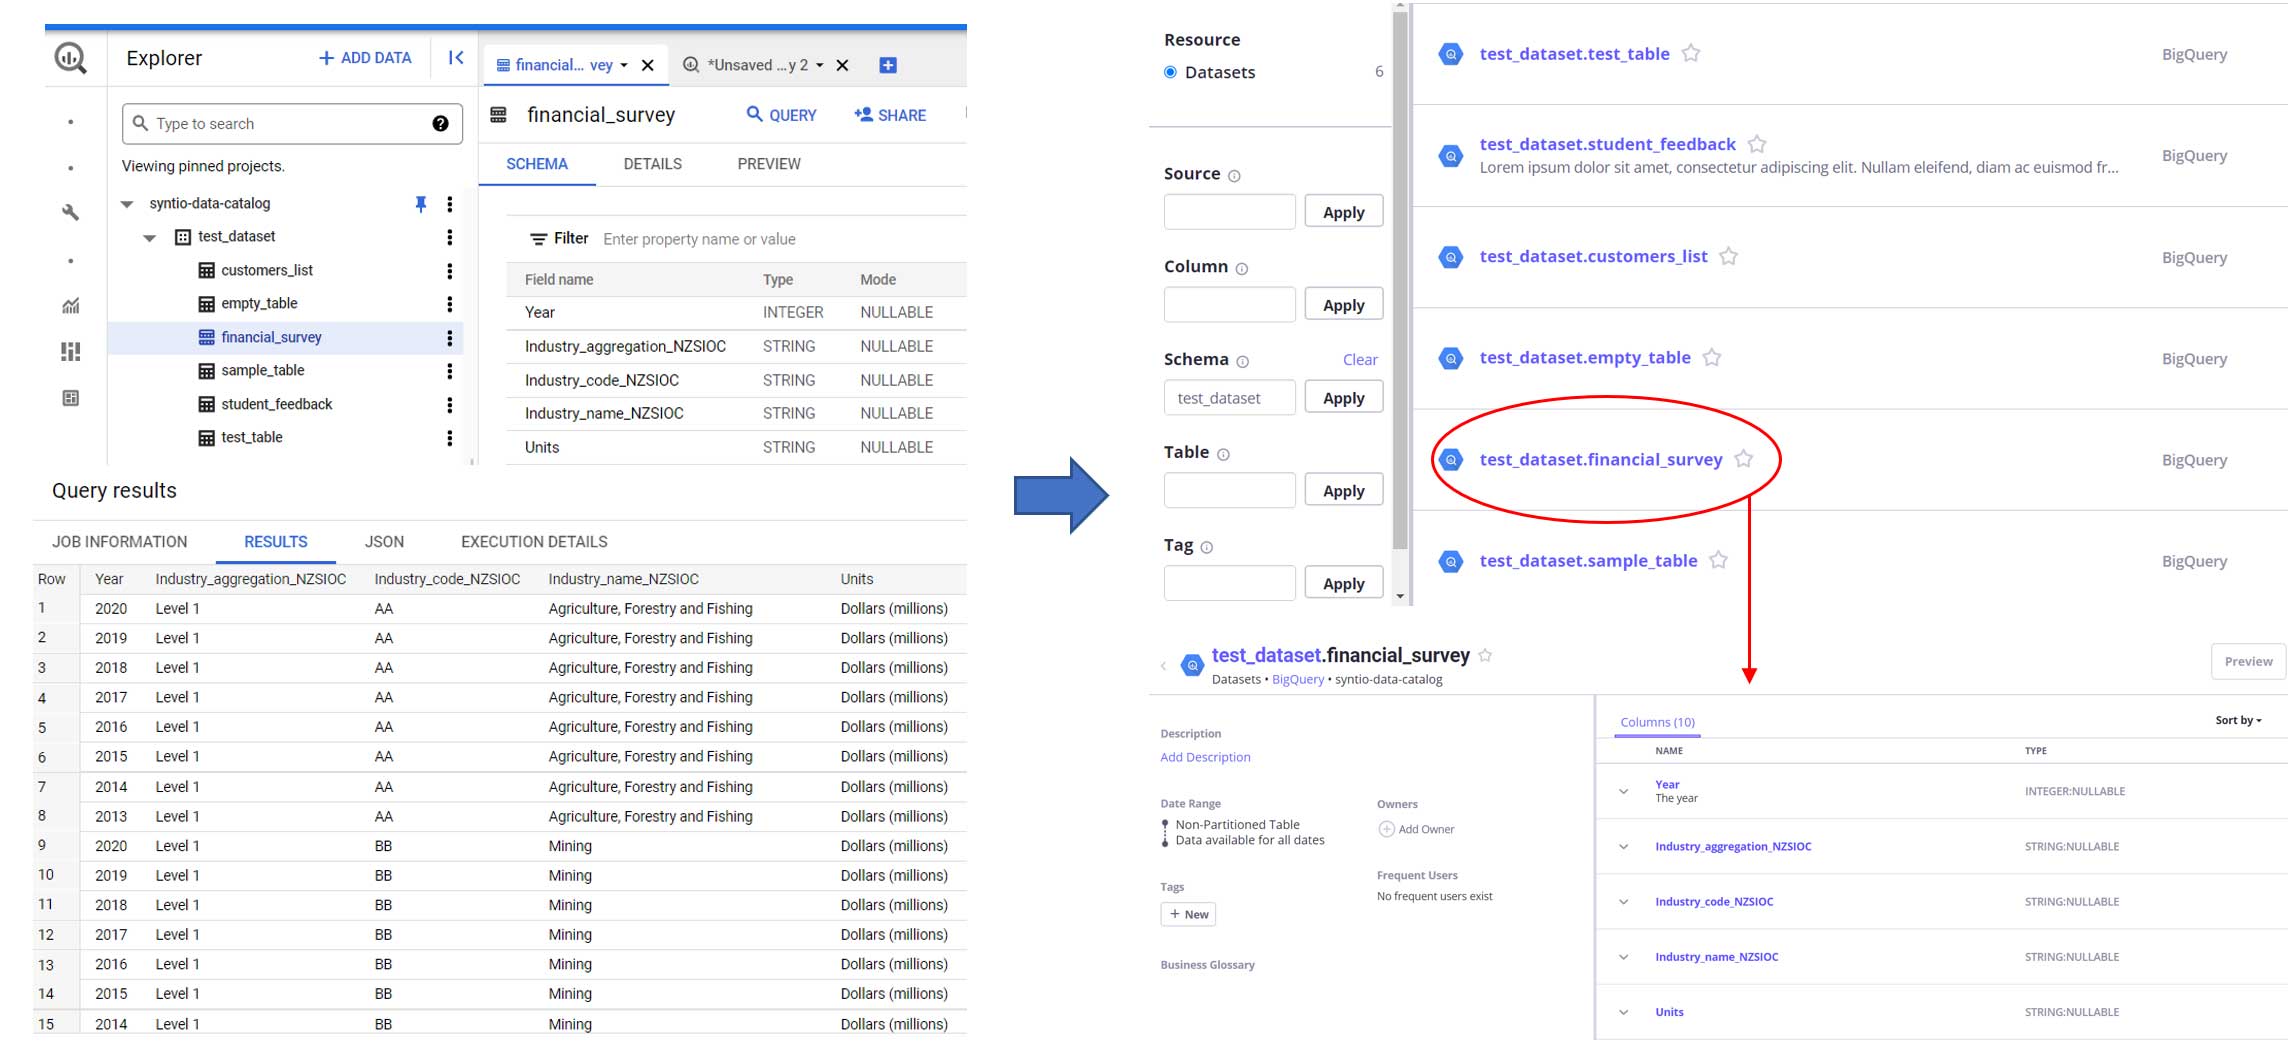Viewport: 2294px width, 1052px height.
Task: Apply the Schema filter
Action: tap(1343, 398)
